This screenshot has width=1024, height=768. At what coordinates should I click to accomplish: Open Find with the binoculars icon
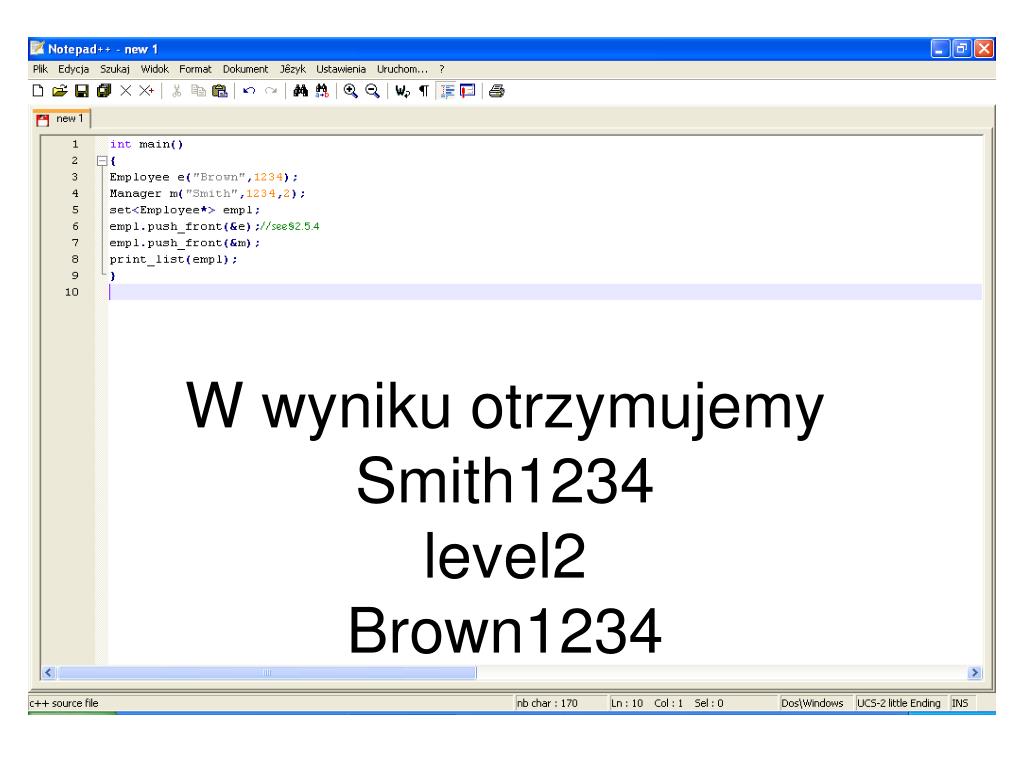coord(300,91)
